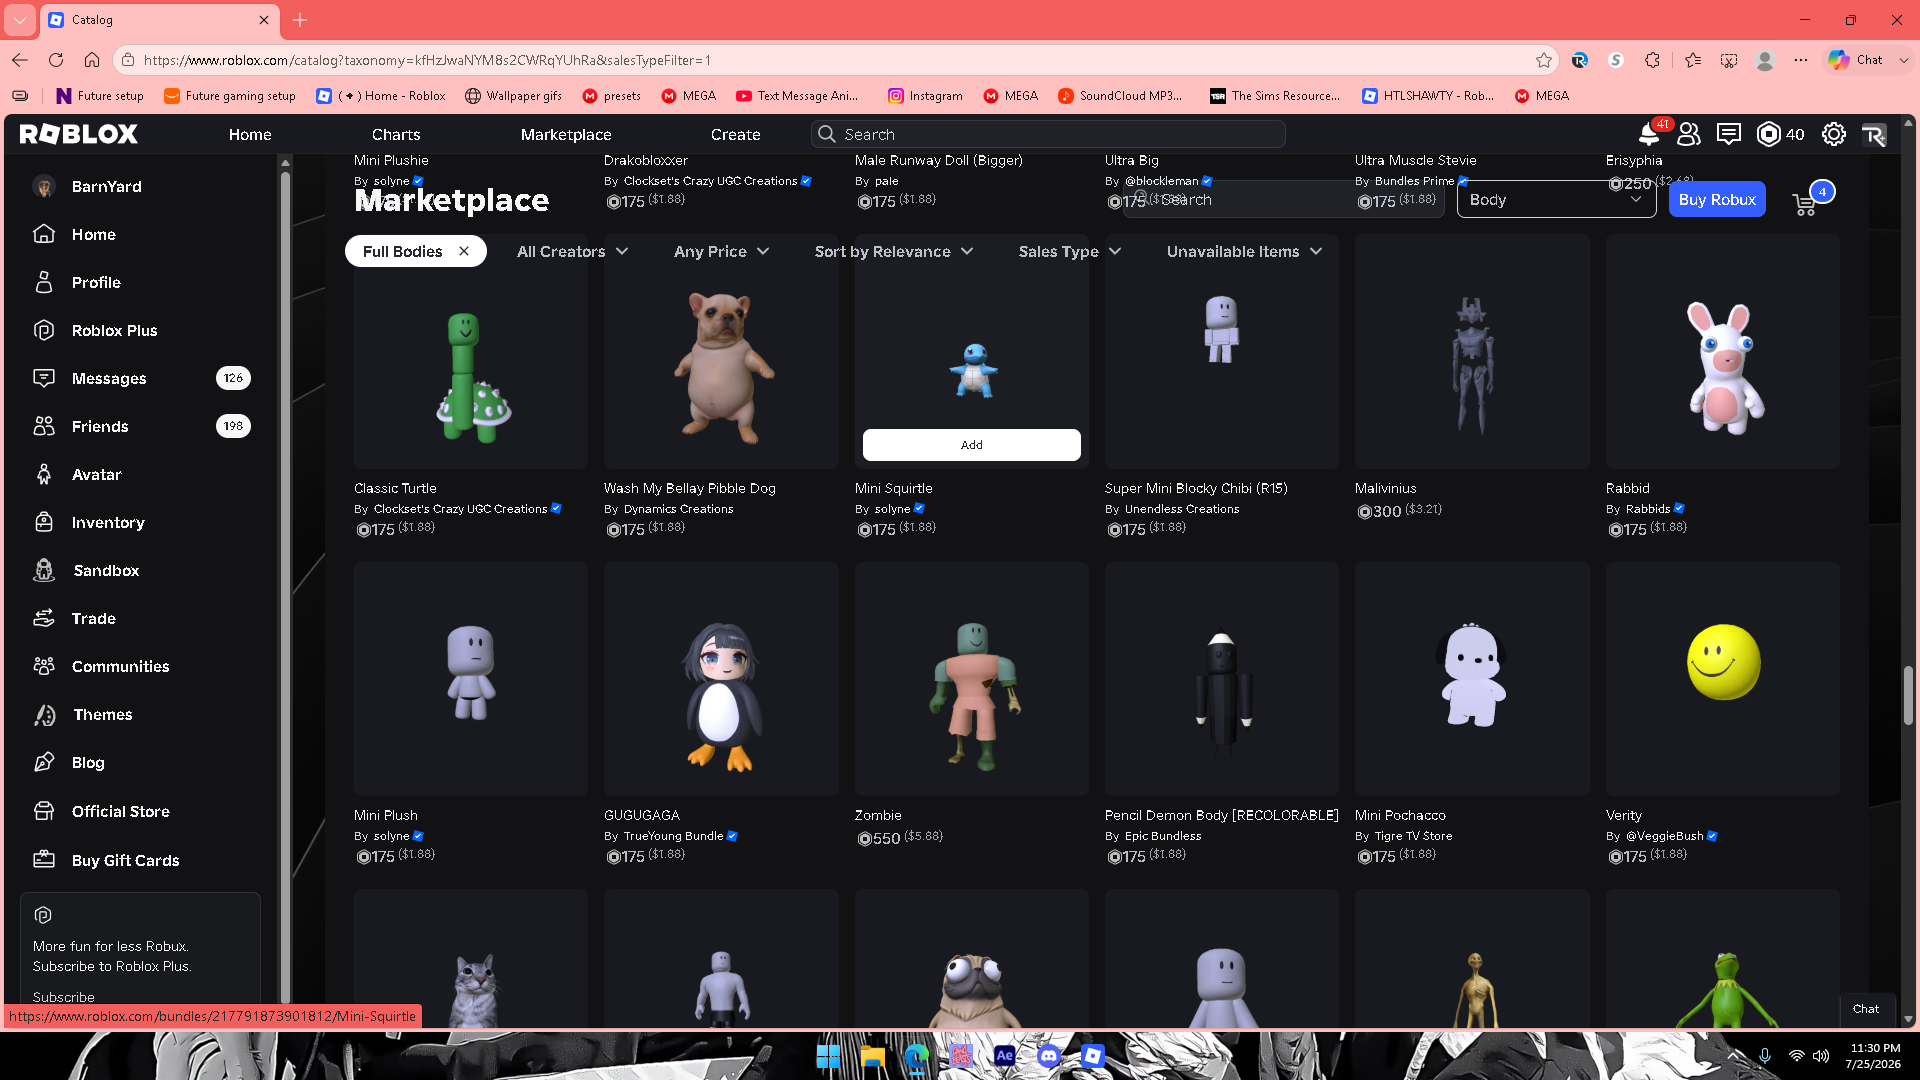Open the Body category dropdown
1920x1080 pixels.
coord(1556,200)
